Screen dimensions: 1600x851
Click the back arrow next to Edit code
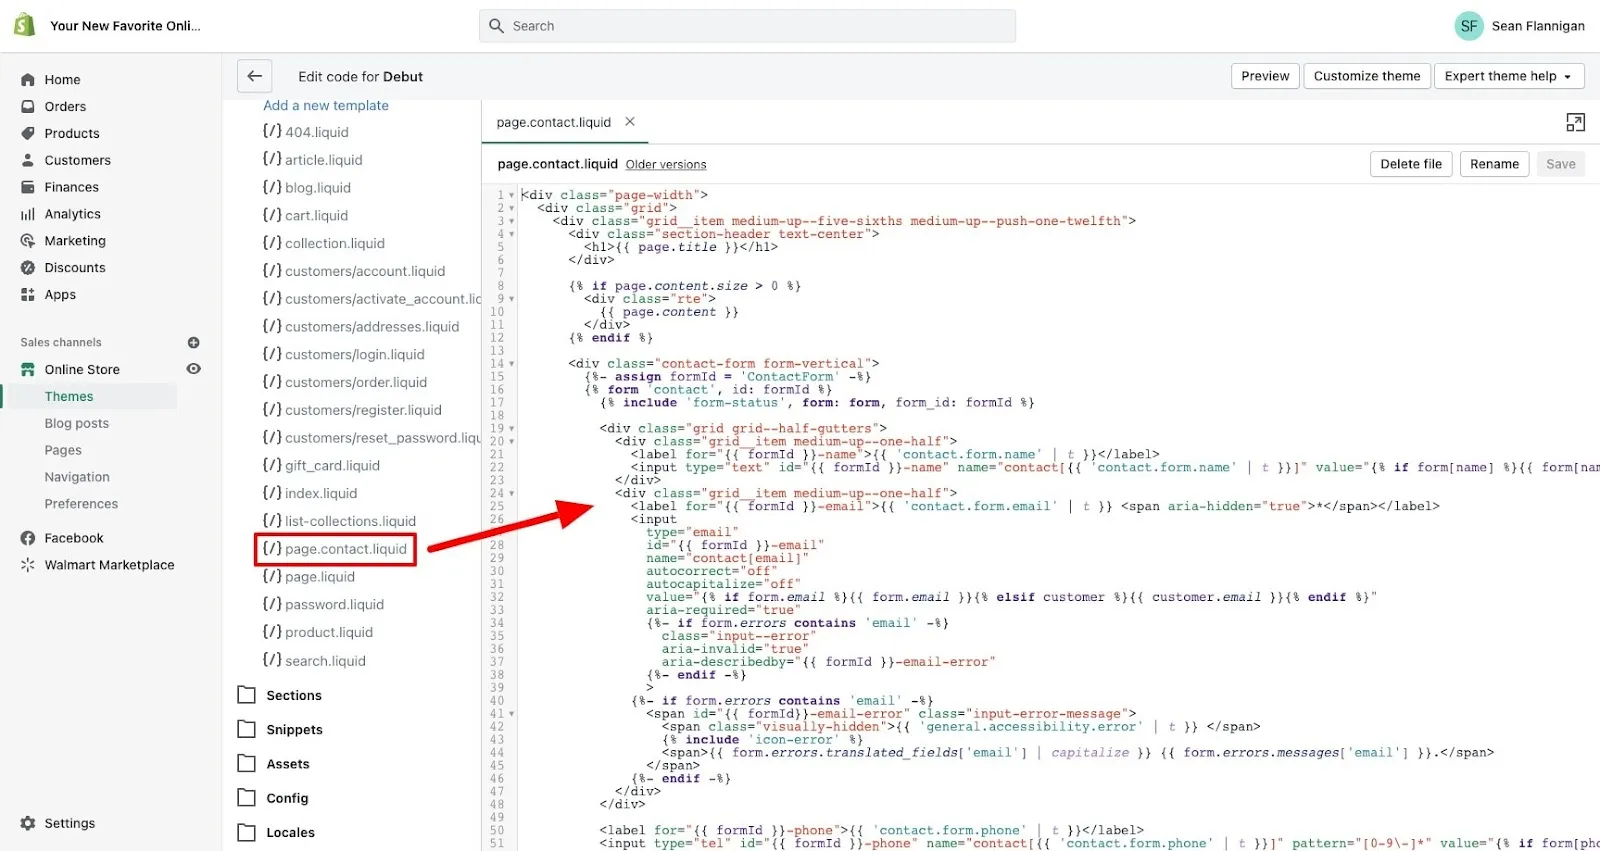tap(254, 76)
